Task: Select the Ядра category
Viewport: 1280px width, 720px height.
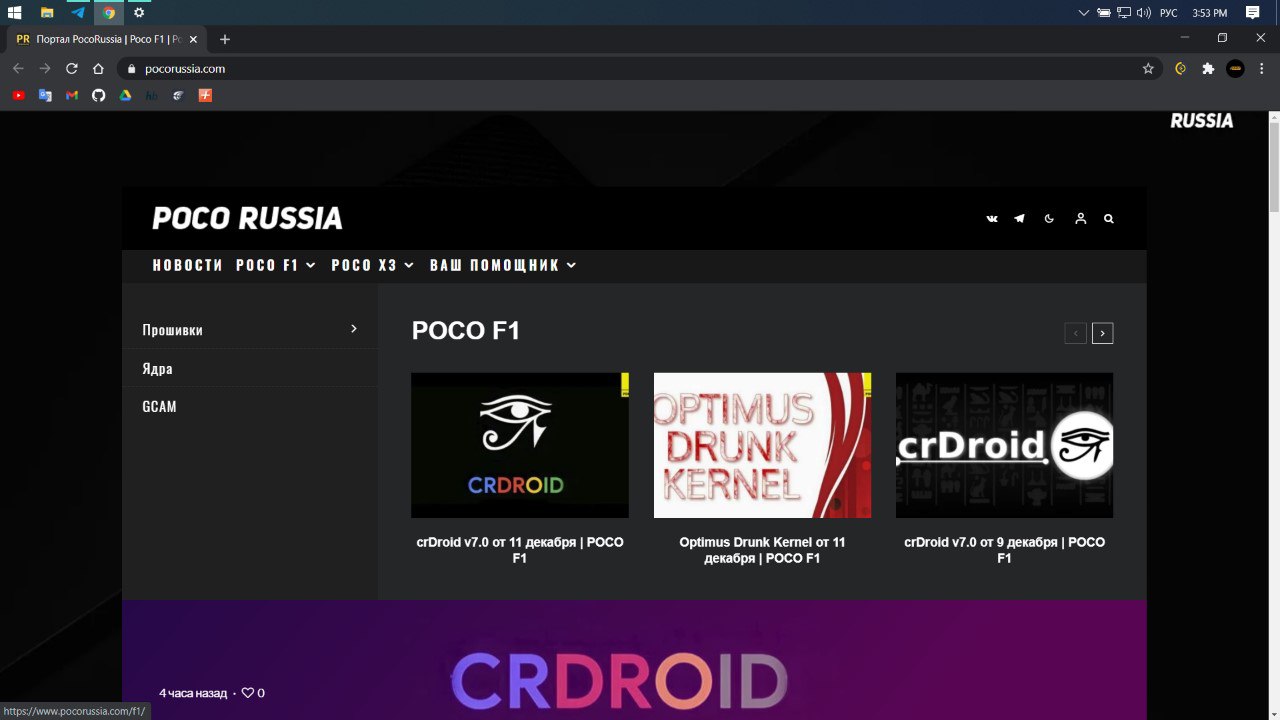Action: pos(157,368)
